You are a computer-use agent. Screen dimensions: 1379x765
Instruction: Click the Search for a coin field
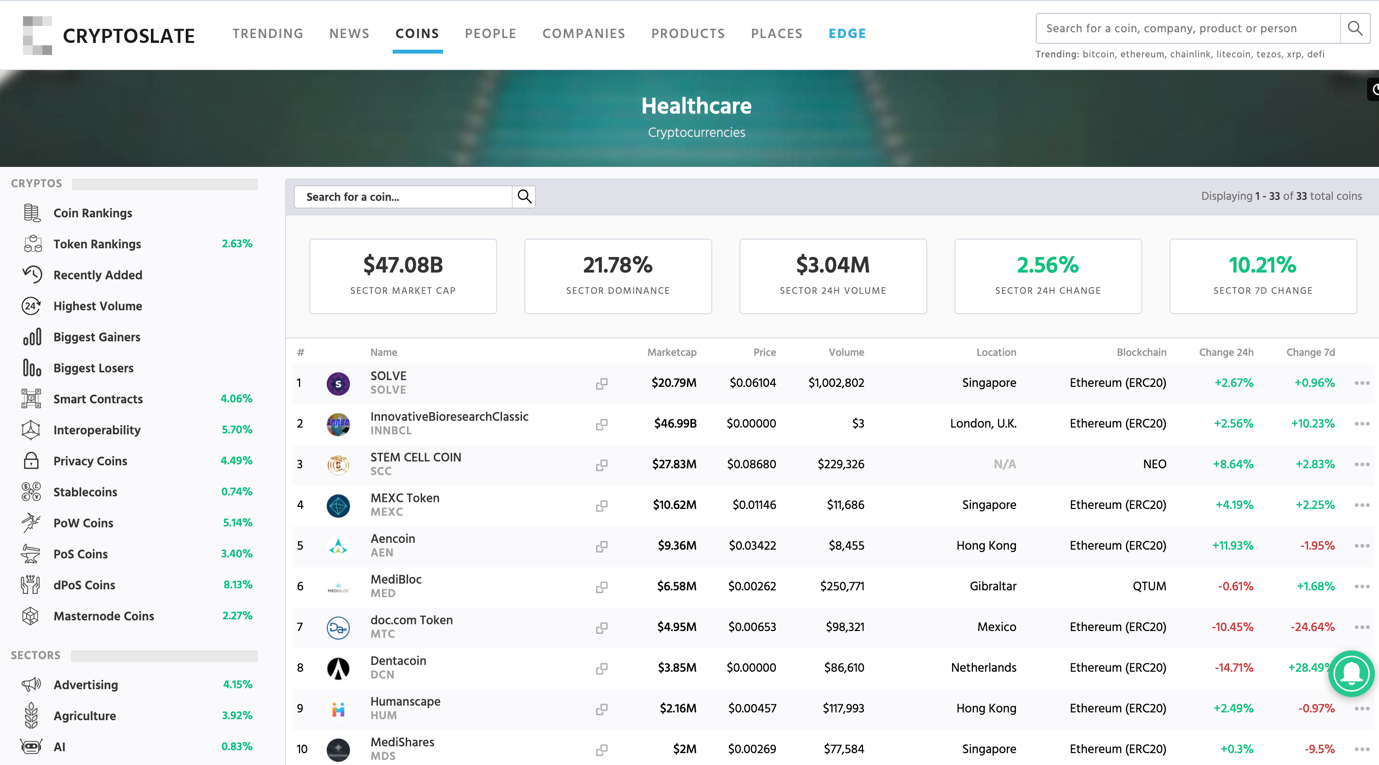pyautogui.click(x=403, y=197)
